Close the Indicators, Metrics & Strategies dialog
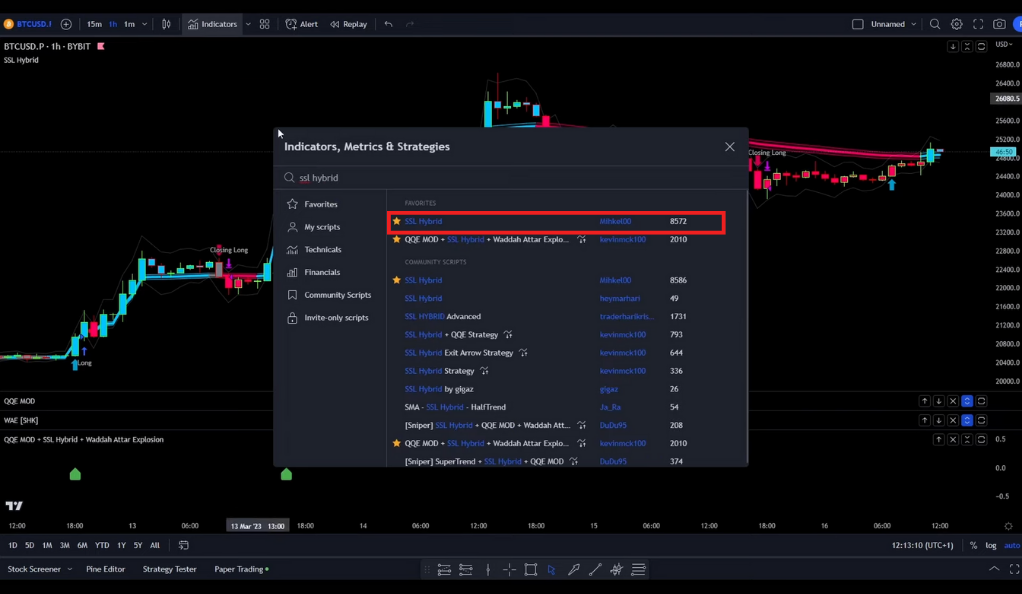Viewport: 1022px width, 594px height. pos(730,147)
